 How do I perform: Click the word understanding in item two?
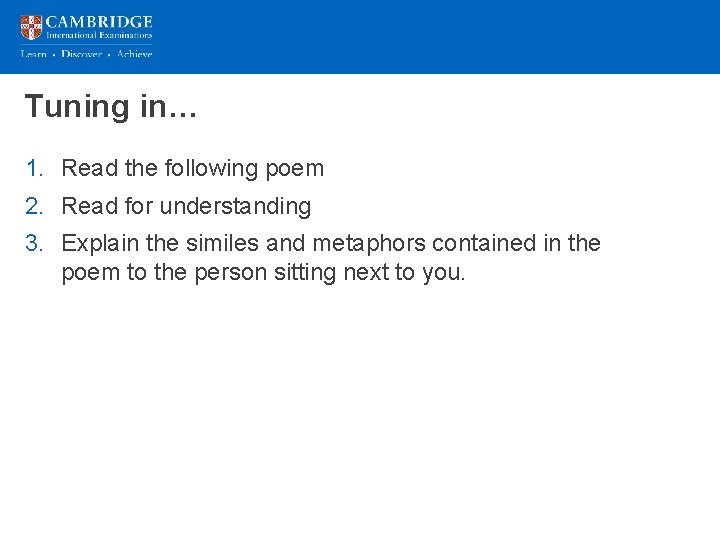tap(236, 207)
